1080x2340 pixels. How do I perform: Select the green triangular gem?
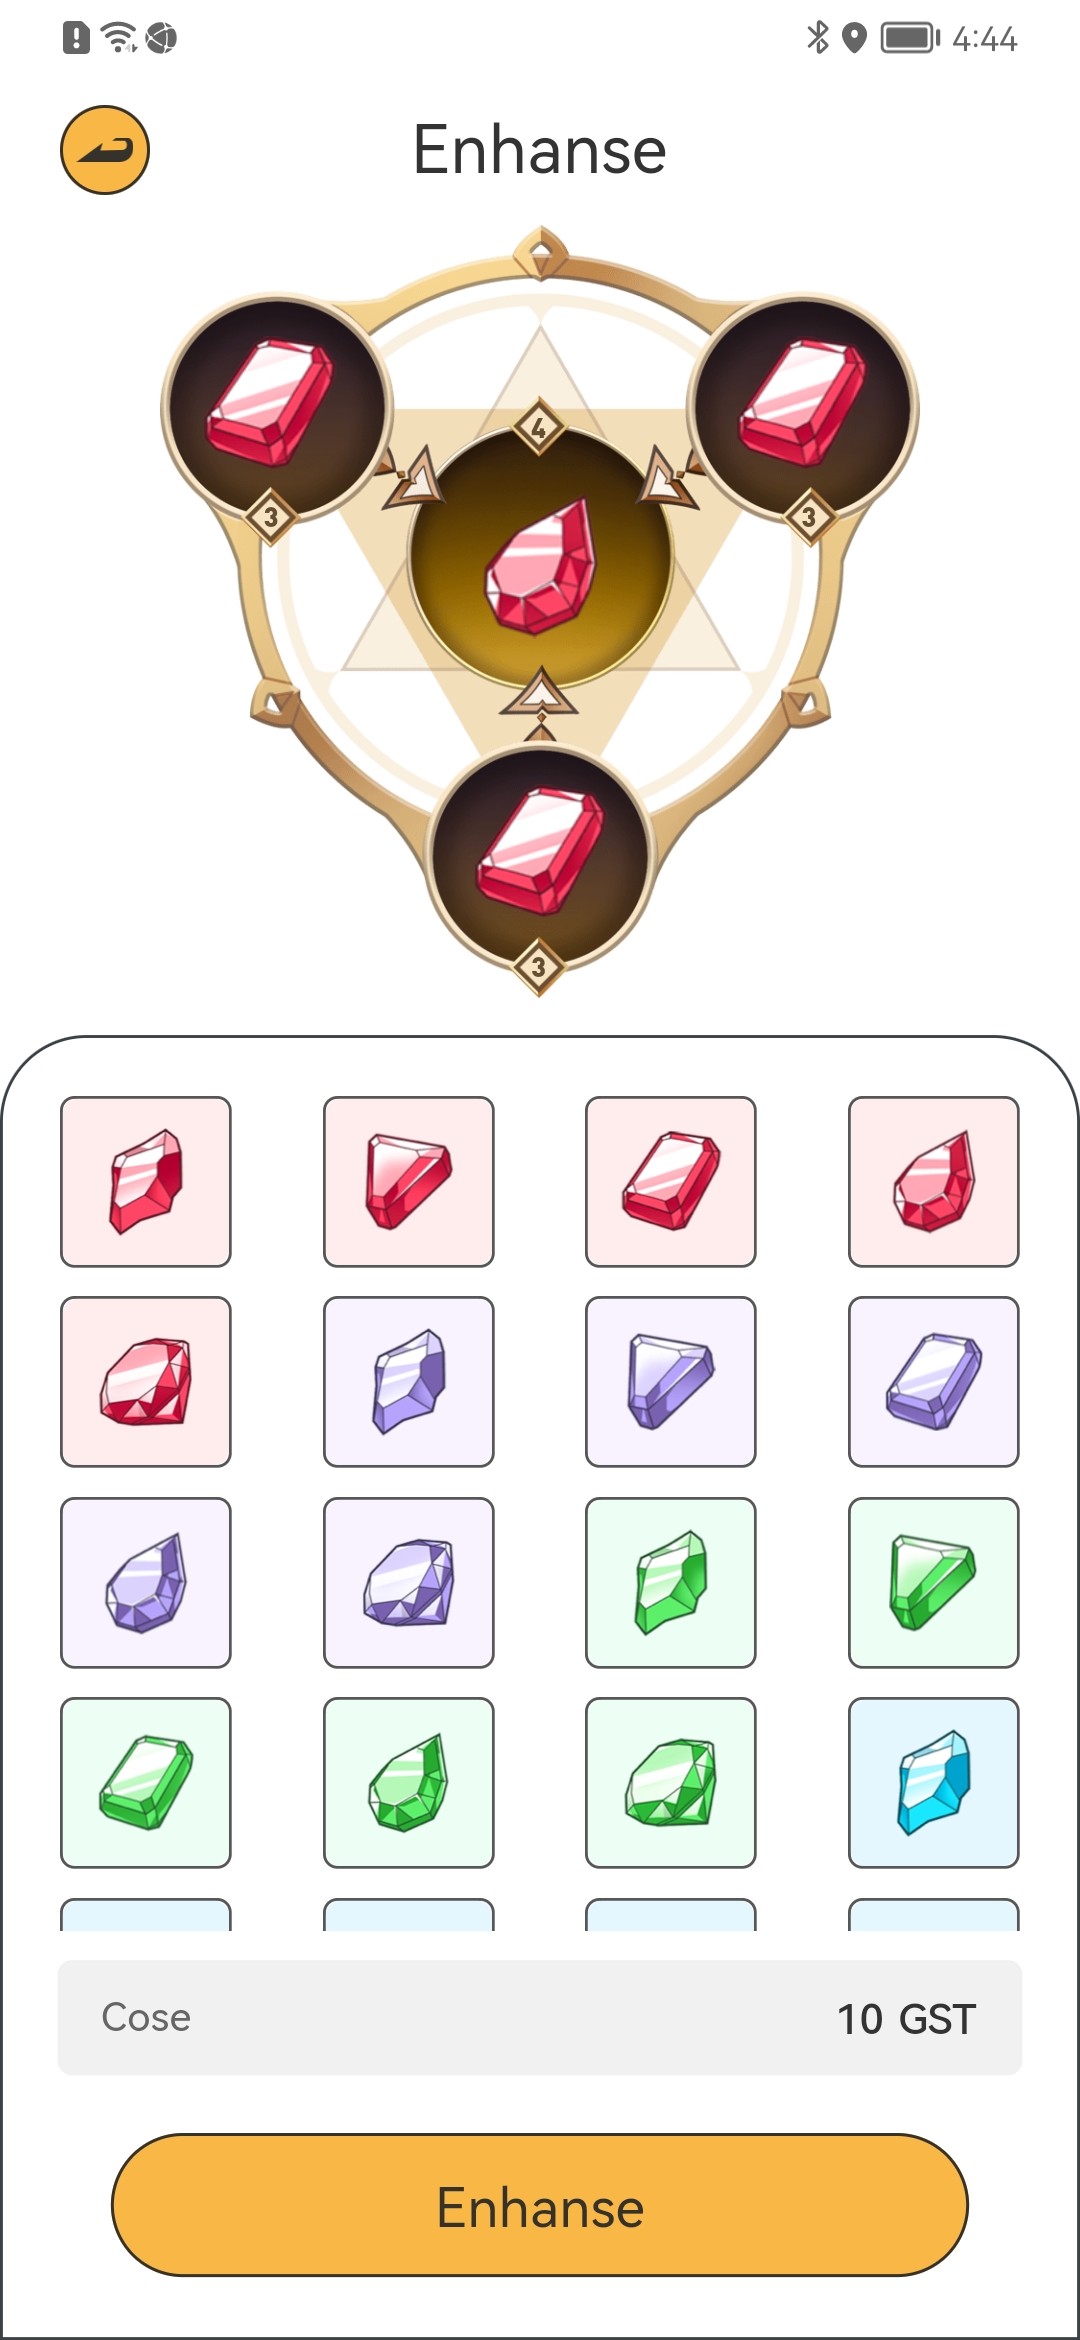(934, 1582)
